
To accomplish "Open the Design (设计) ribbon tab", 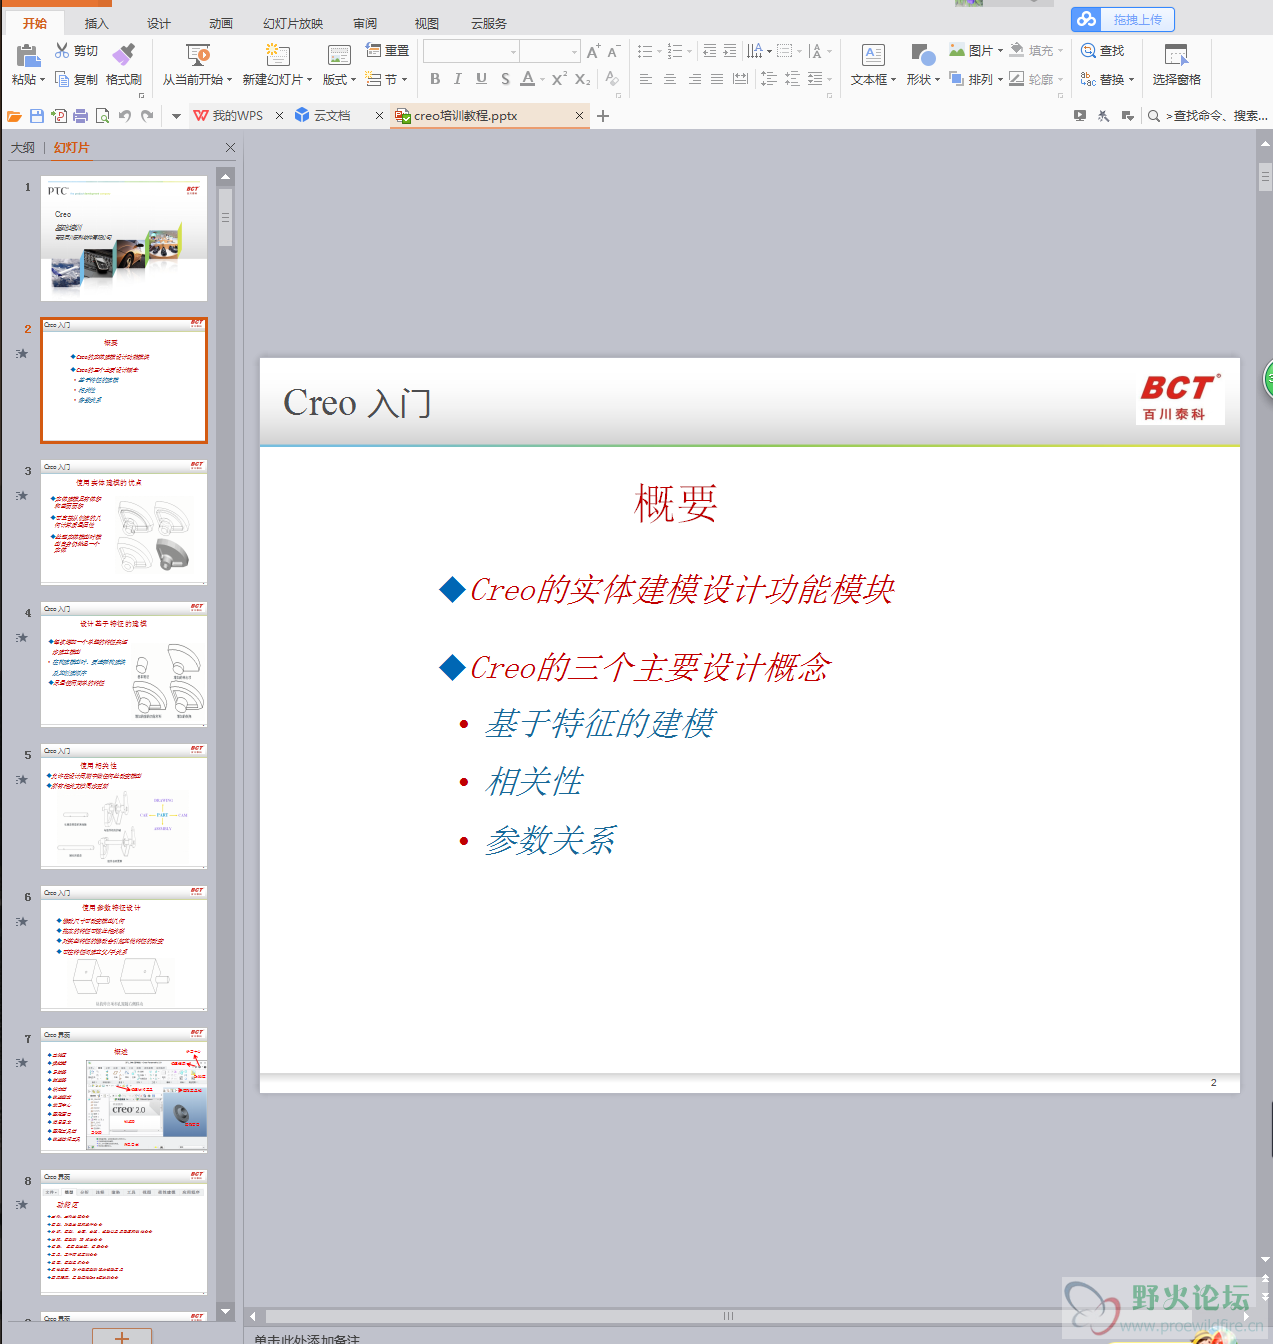I will pos(159,23).
